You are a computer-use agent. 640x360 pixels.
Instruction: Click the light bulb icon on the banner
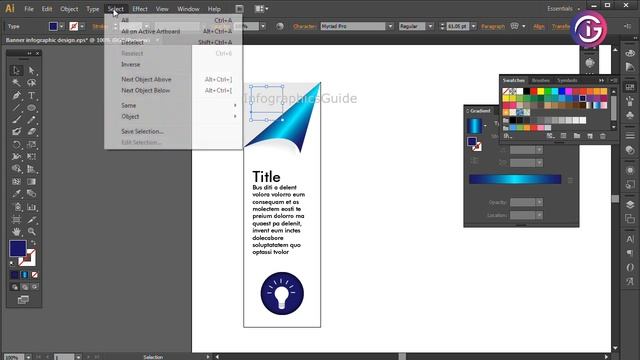(282, 293)
